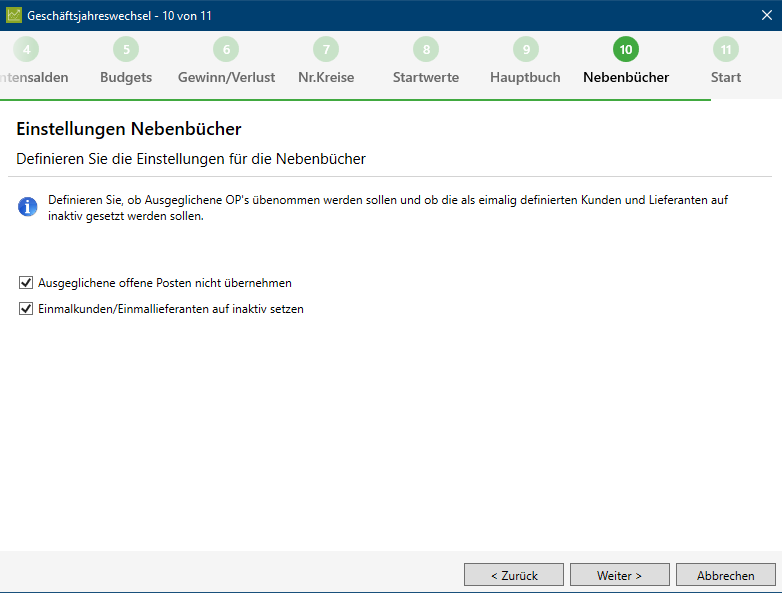Click the window title Geschäftsjahreswechsel - 10 von 11
The height and width of the screenshot is (593, 782).
pyautogui.click(x=119, y=15)
